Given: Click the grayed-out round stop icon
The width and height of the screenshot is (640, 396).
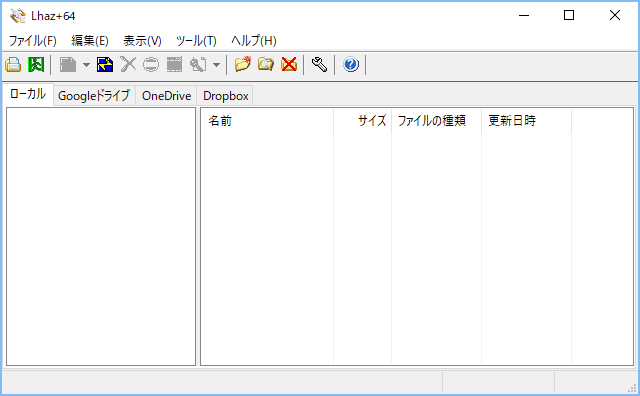Looking at the screenshot, I should point(151,65).
